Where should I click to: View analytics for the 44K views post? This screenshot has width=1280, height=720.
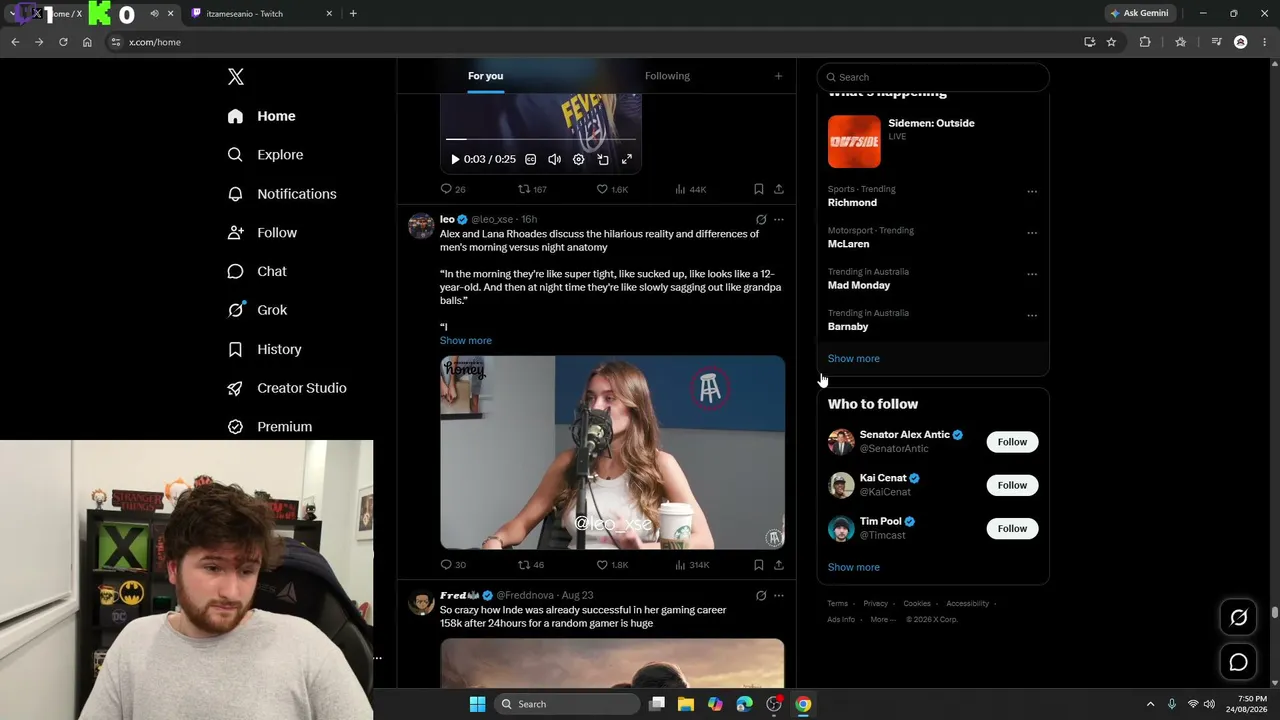click(x=691, y=189)
